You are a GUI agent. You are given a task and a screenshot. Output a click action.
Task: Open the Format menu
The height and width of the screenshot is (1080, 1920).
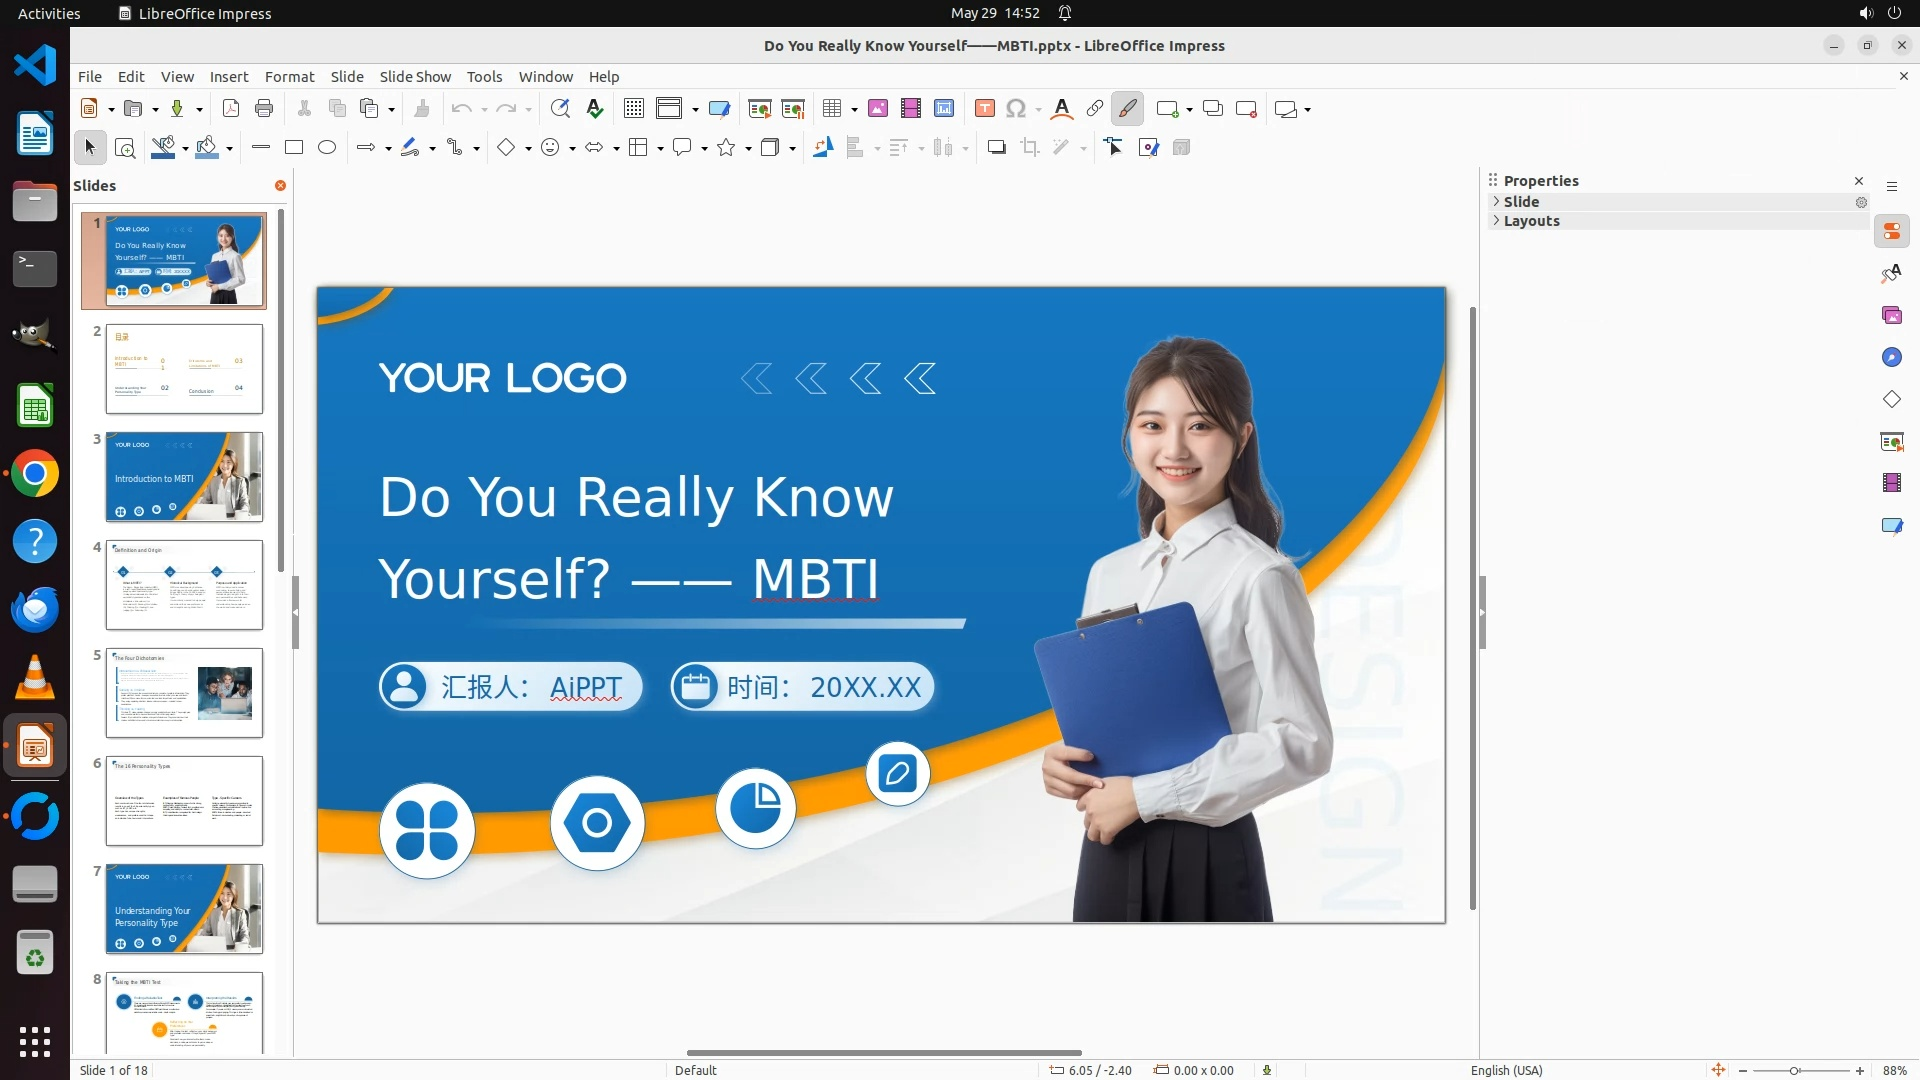point(289,77)
